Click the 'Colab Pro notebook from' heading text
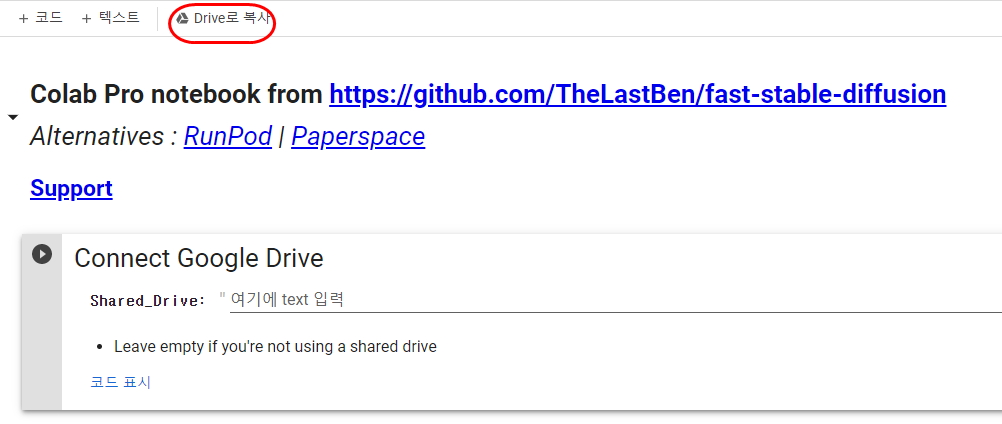Screen dimensions: 1002x424 (x=176, y=95)
